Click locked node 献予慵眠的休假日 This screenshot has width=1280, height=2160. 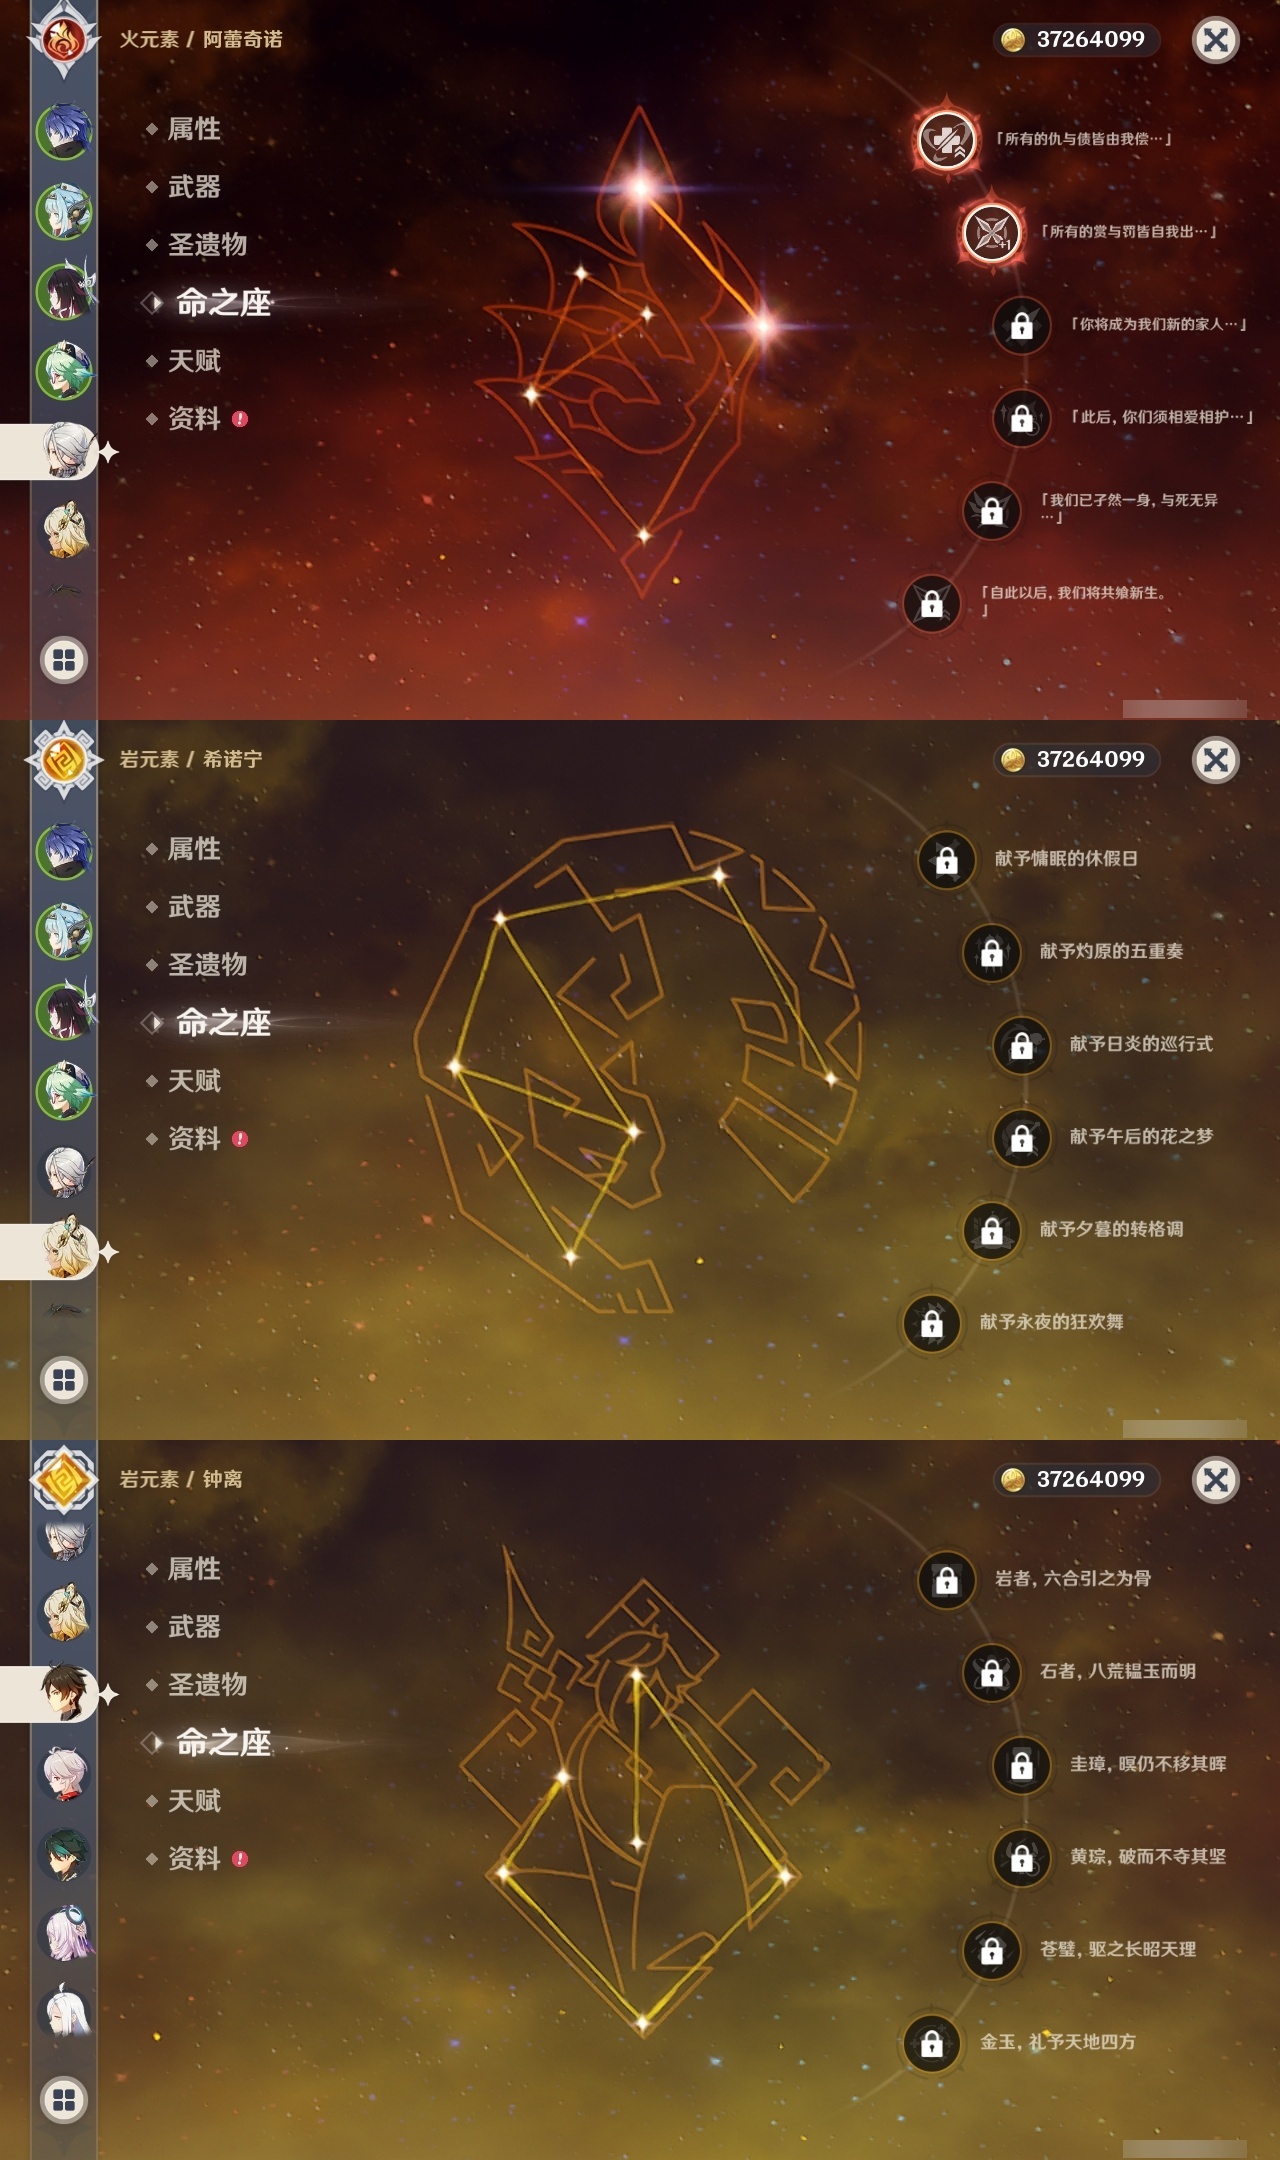click(947, 859)
